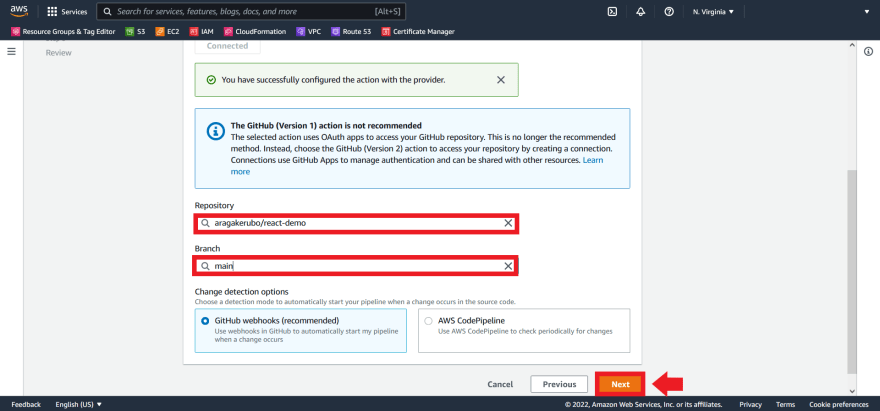Open the info panel icon at right
880x411 pixels.
coord(868,52)
